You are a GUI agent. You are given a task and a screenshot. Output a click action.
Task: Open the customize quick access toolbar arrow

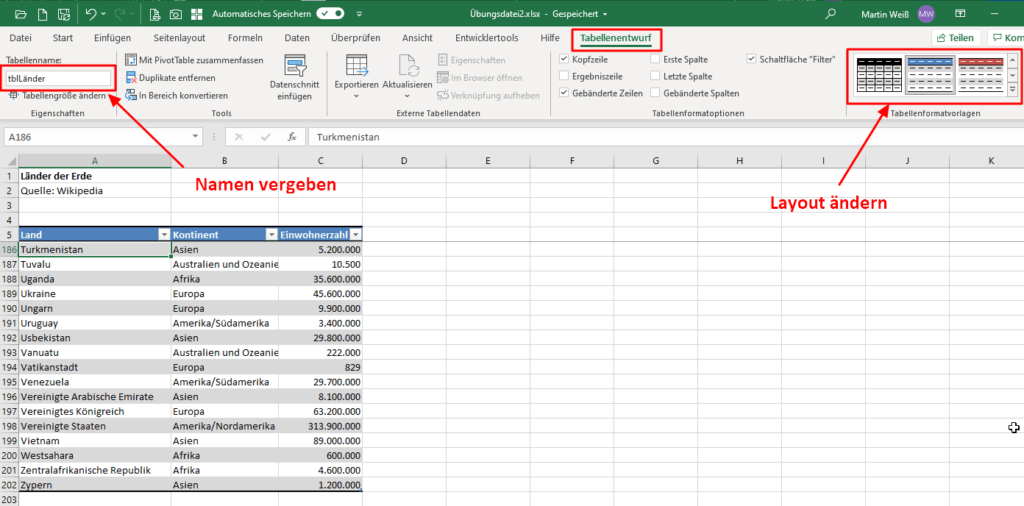tap(360, 14)
